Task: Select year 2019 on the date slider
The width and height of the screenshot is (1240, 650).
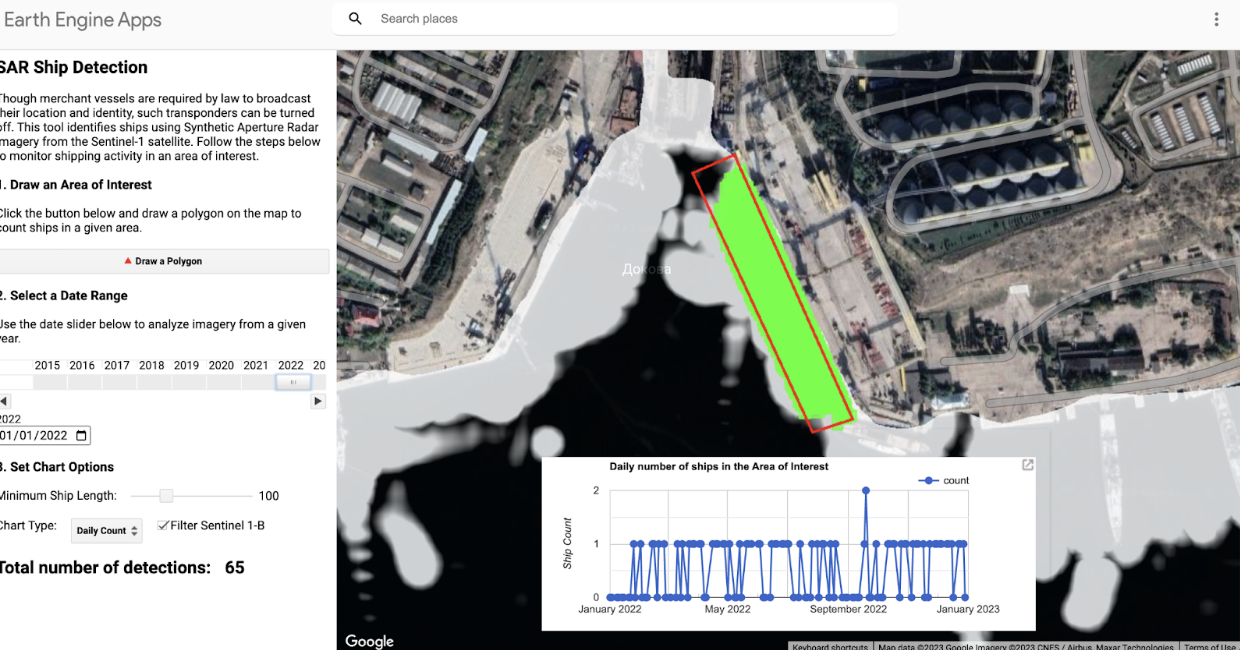Action: (x=186, y=366)
